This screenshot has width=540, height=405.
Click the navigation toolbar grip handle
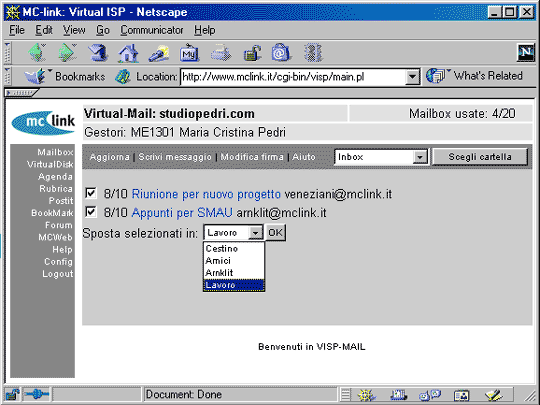click(x=7, y=53)
